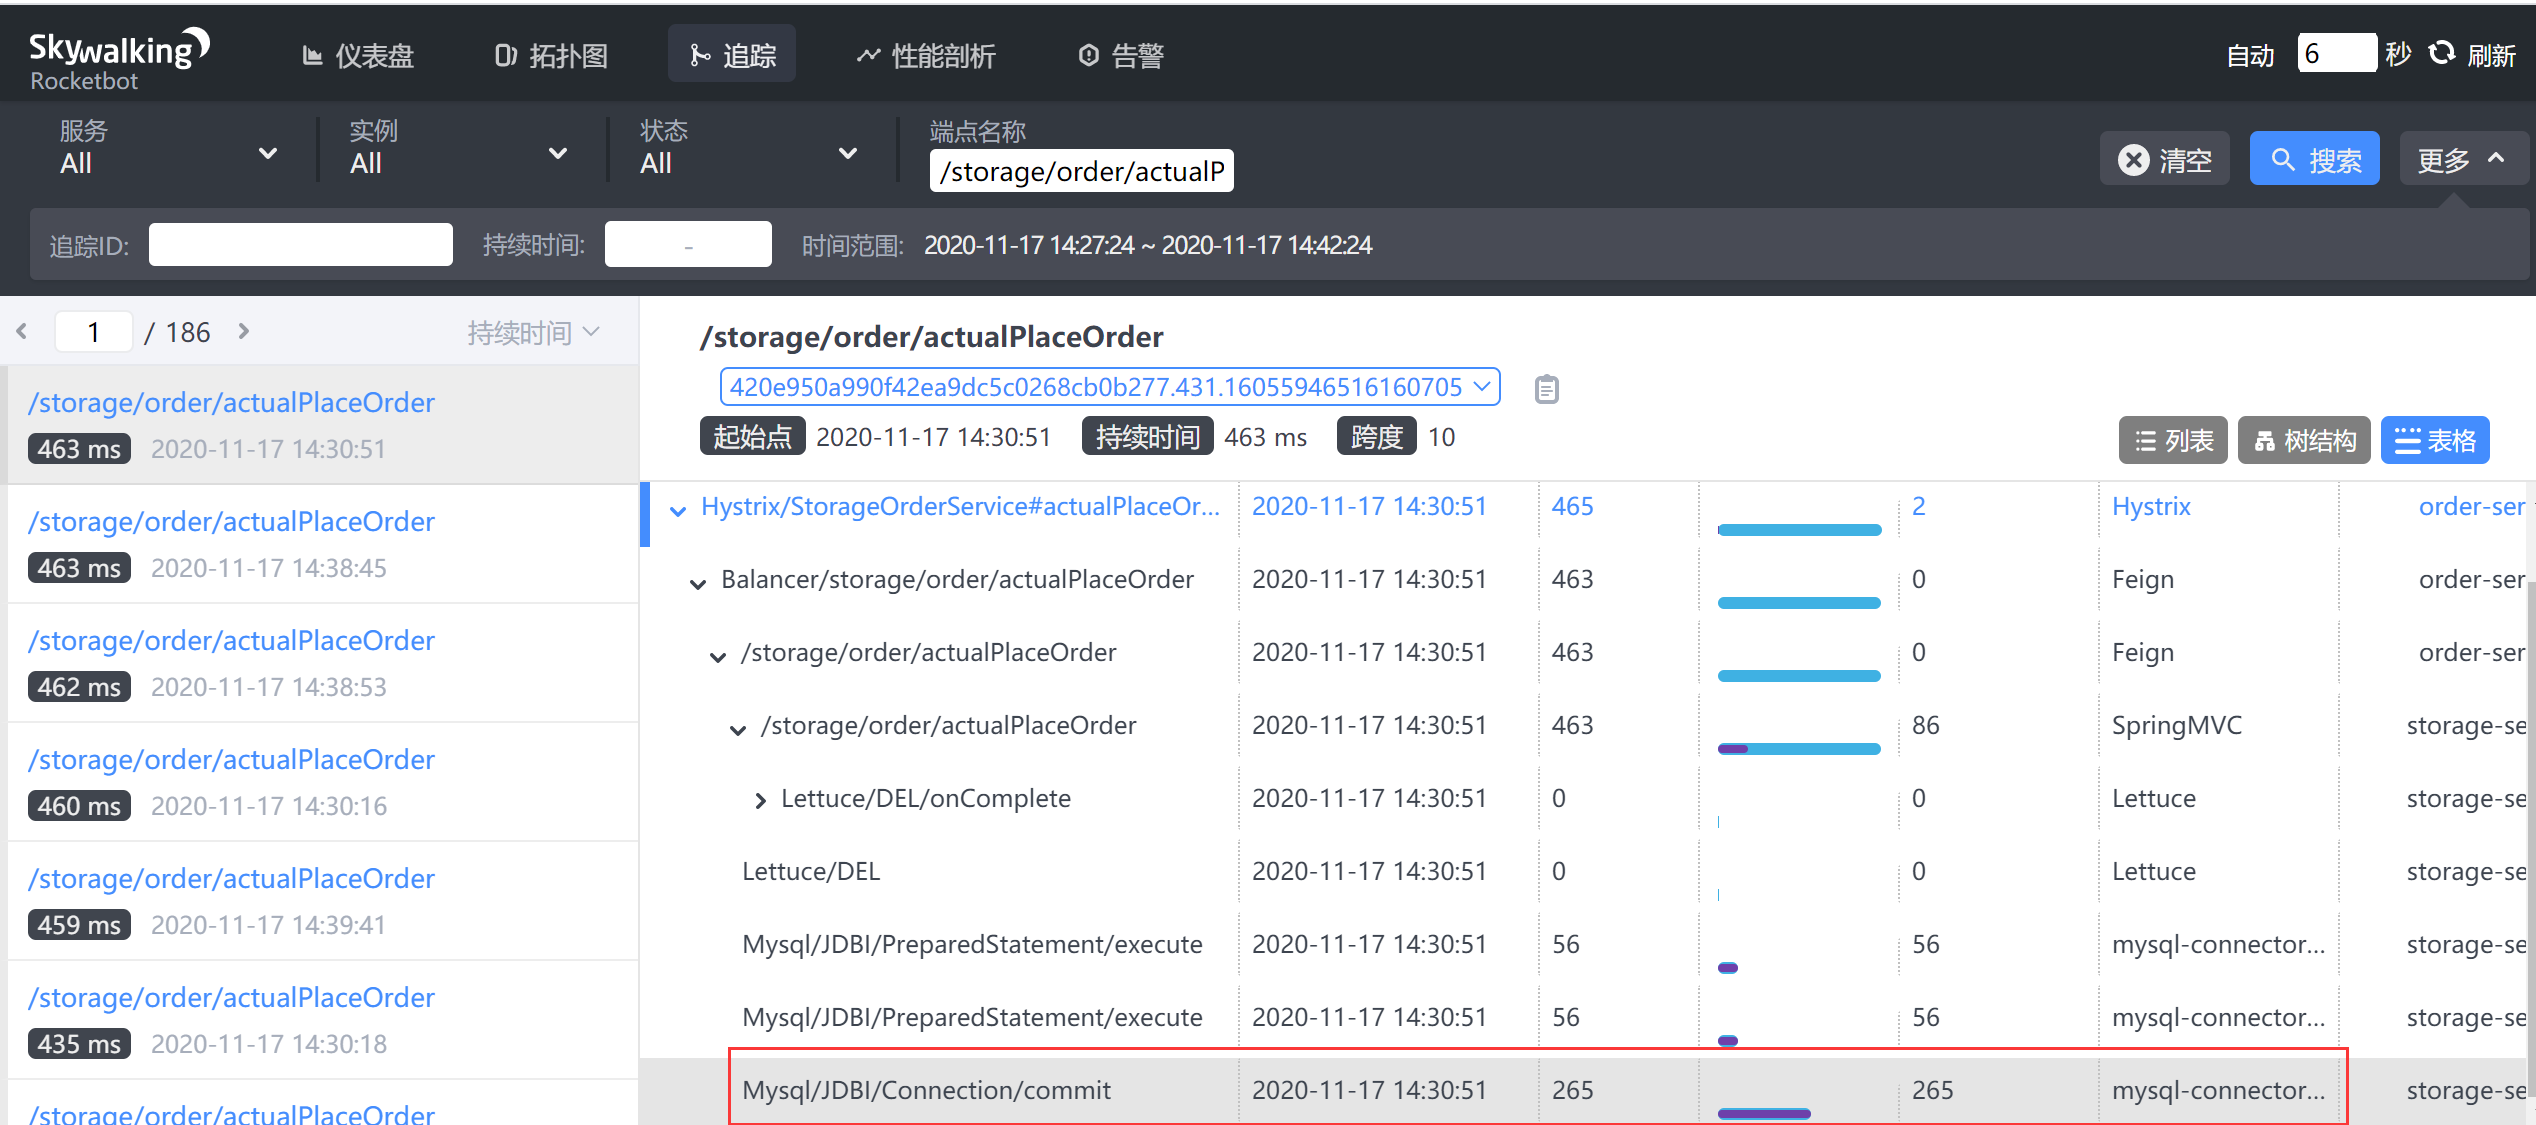Image resolution: width=2536 pixels, height=1125 pixels.
Task: Click the Connection/commit duration bar
Action: click(x=1764, y=1113)
